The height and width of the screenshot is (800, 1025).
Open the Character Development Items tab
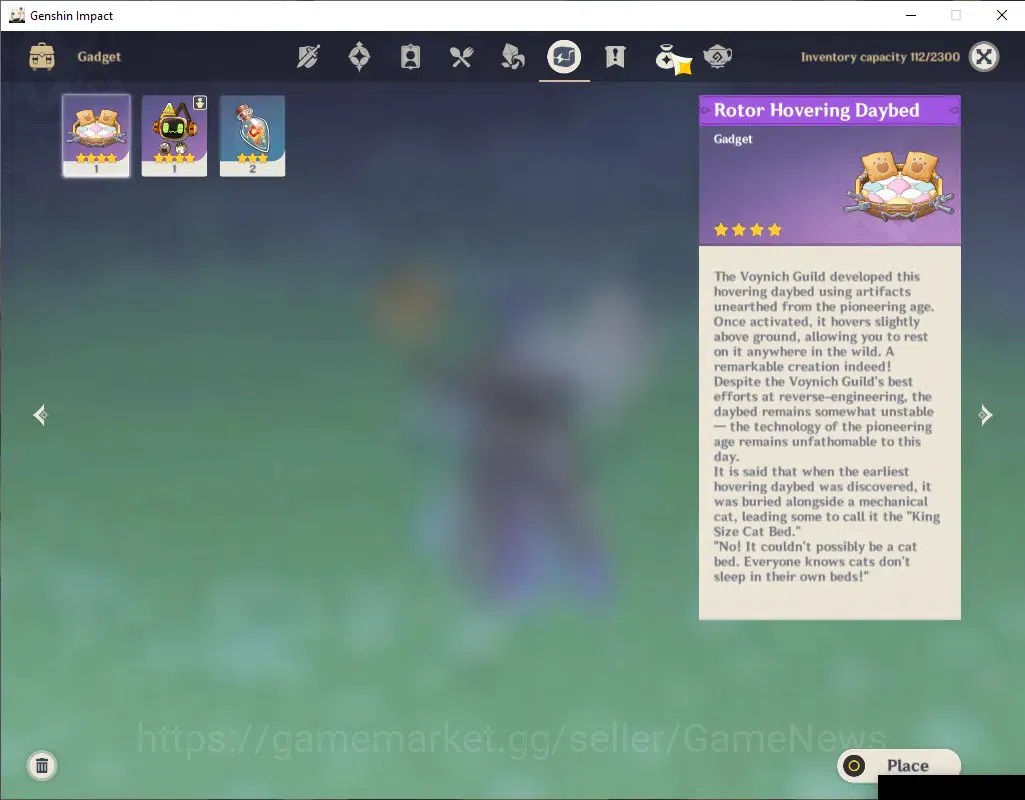tap(410, 57)
